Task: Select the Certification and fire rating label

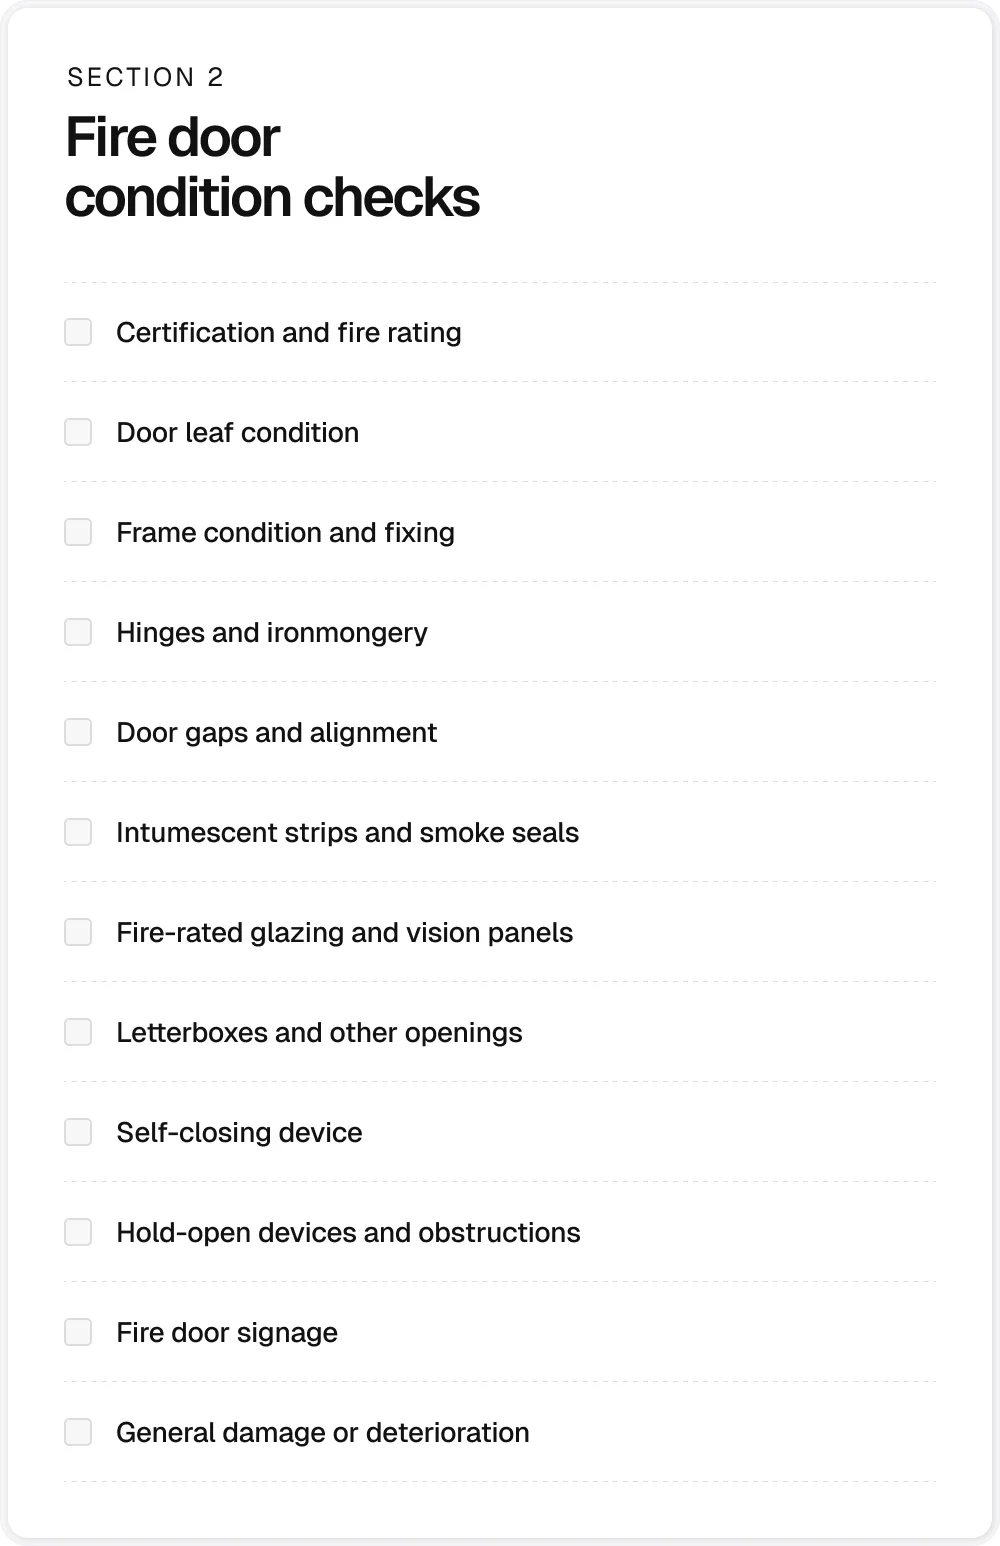Action: click(288, 332)
